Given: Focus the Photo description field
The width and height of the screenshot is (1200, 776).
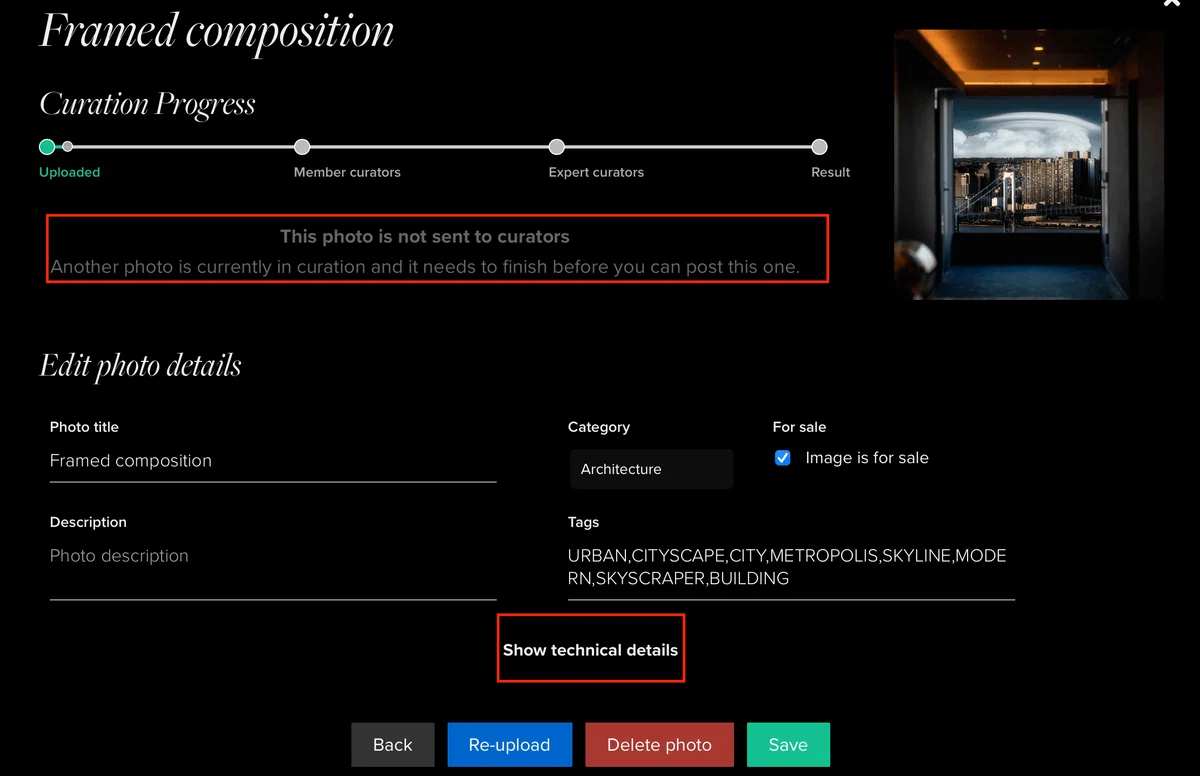Looking at the screenshot, I should (x=273, y=568).
